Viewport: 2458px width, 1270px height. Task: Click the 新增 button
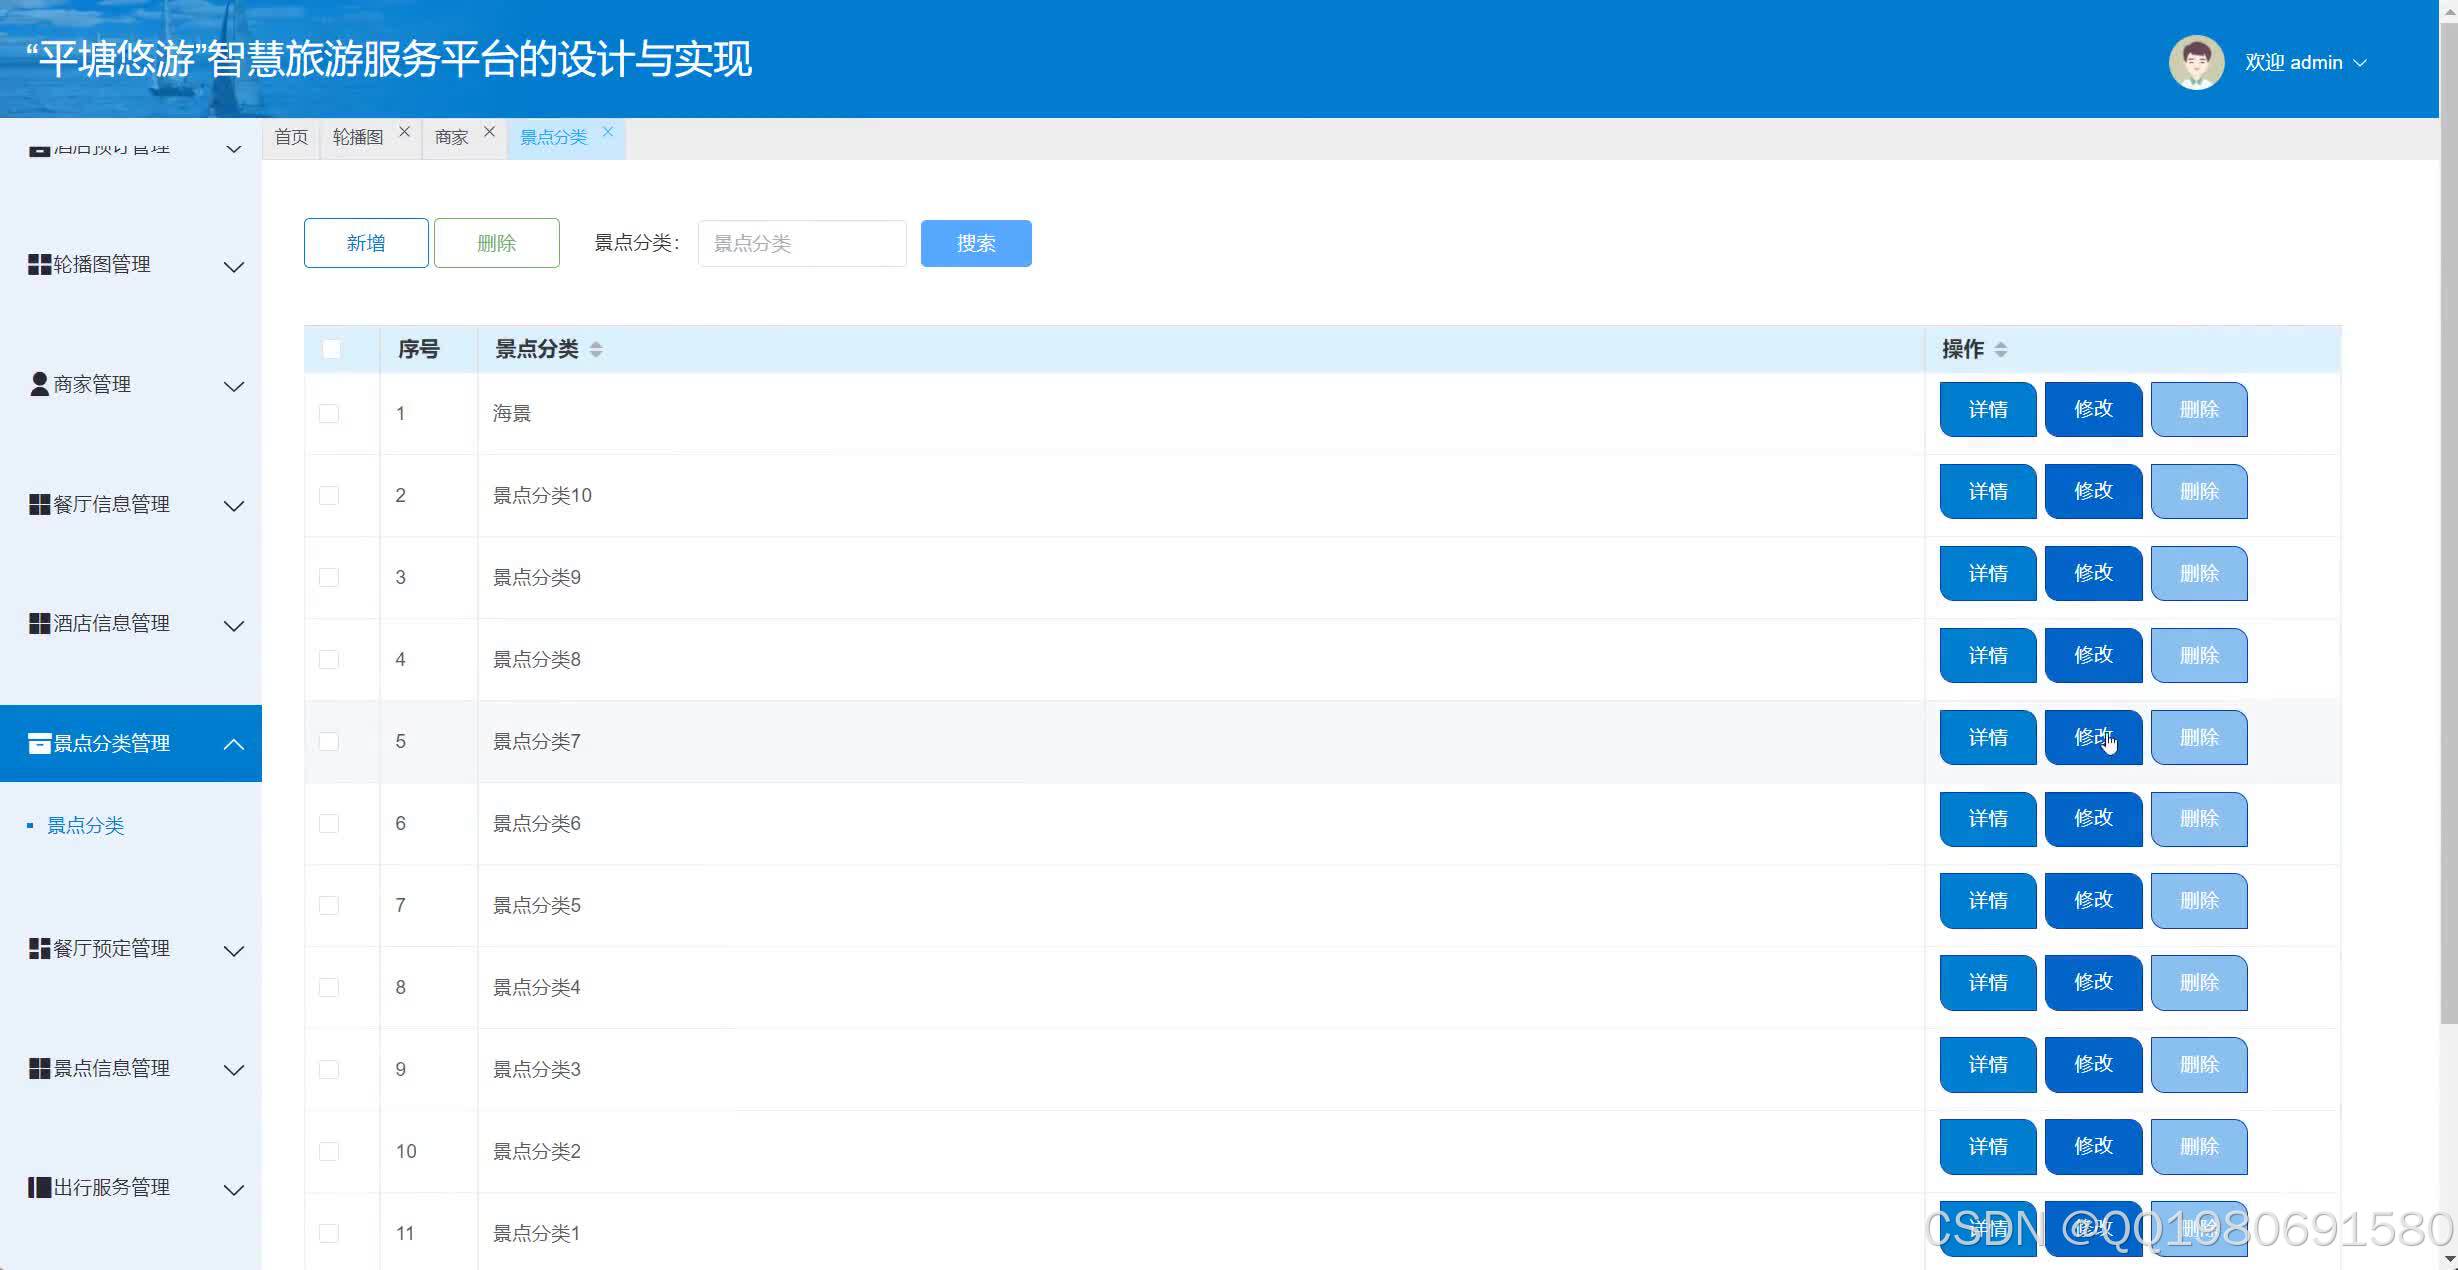click(x=365, y=242)
